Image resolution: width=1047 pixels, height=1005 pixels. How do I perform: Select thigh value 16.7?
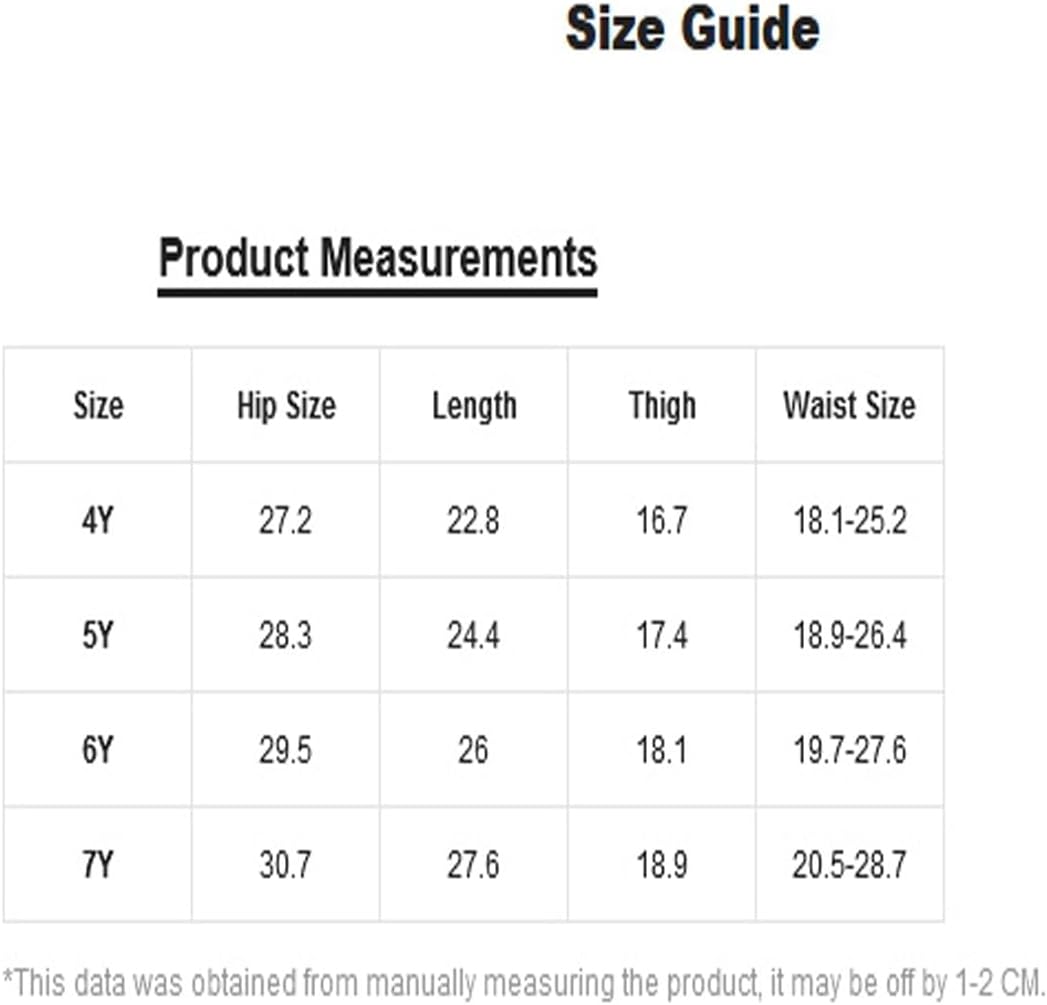662,520
